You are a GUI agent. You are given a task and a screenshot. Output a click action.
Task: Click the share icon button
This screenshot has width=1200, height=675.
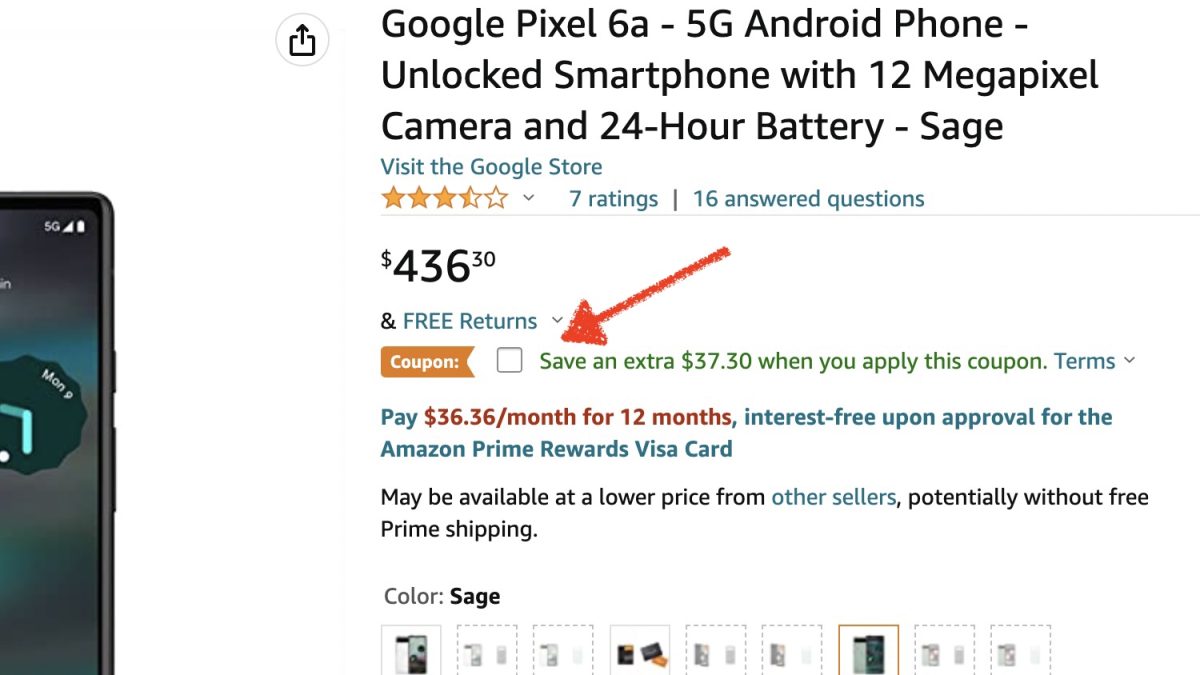(302, 41)
